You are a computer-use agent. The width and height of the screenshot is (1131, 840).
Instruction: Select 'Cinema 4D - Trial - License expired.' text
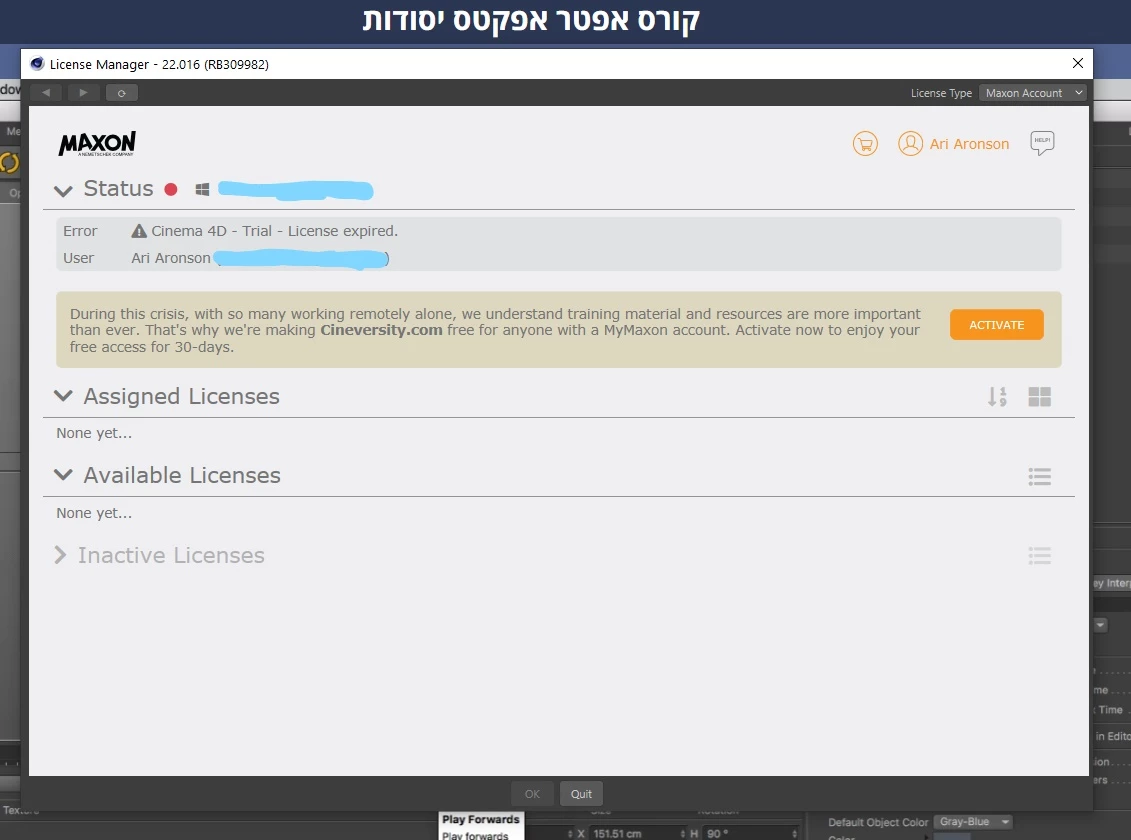[x=274, y=231]
